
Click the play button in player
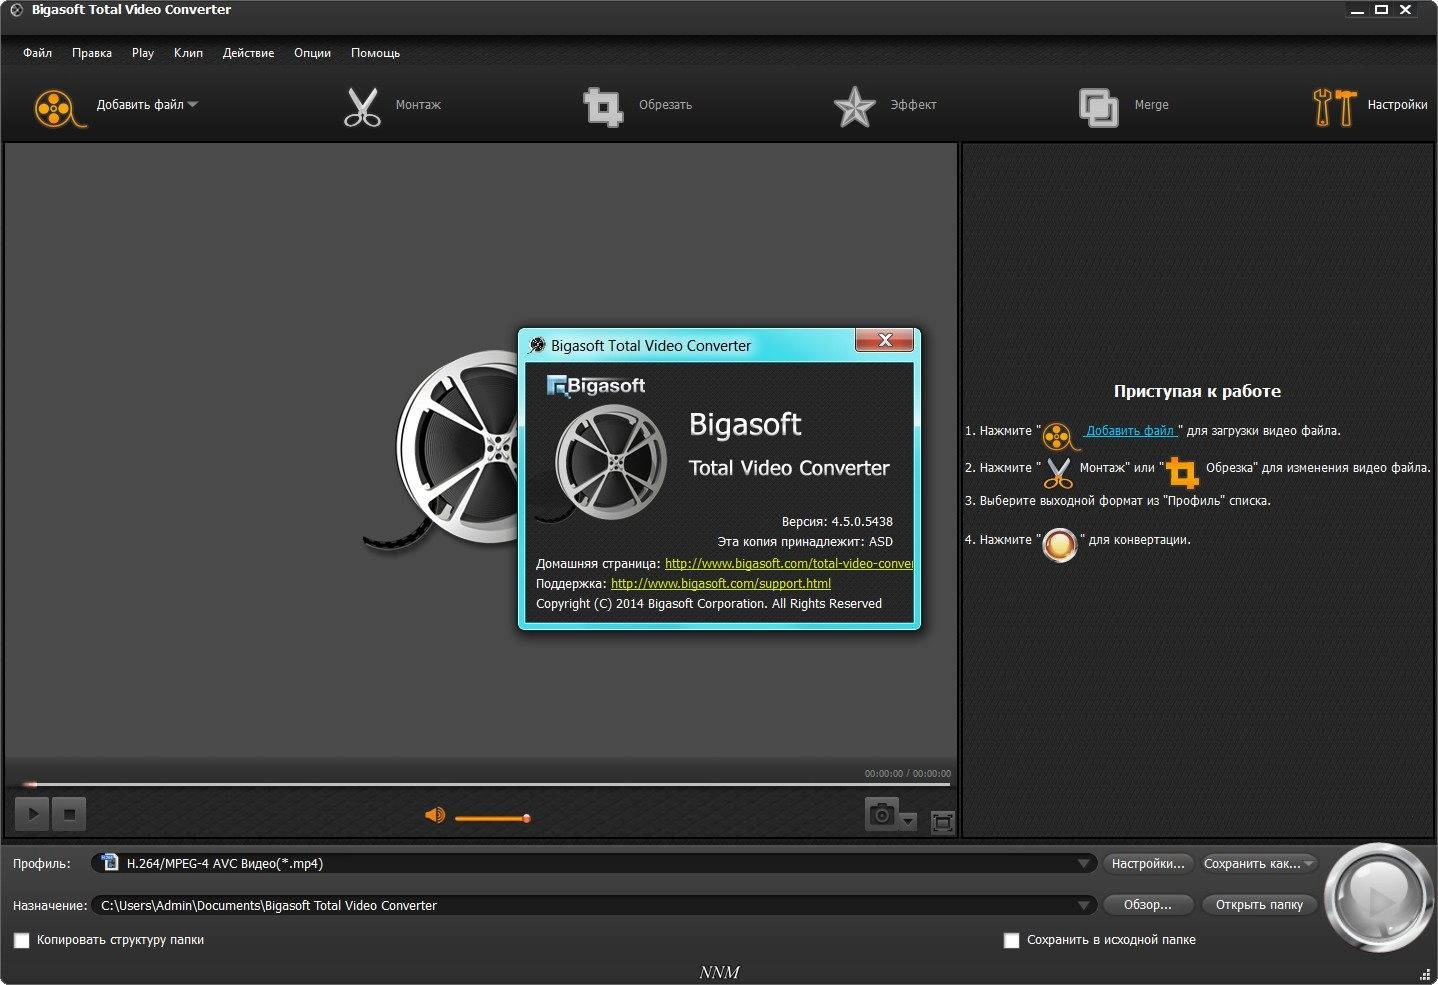(33, 814)
